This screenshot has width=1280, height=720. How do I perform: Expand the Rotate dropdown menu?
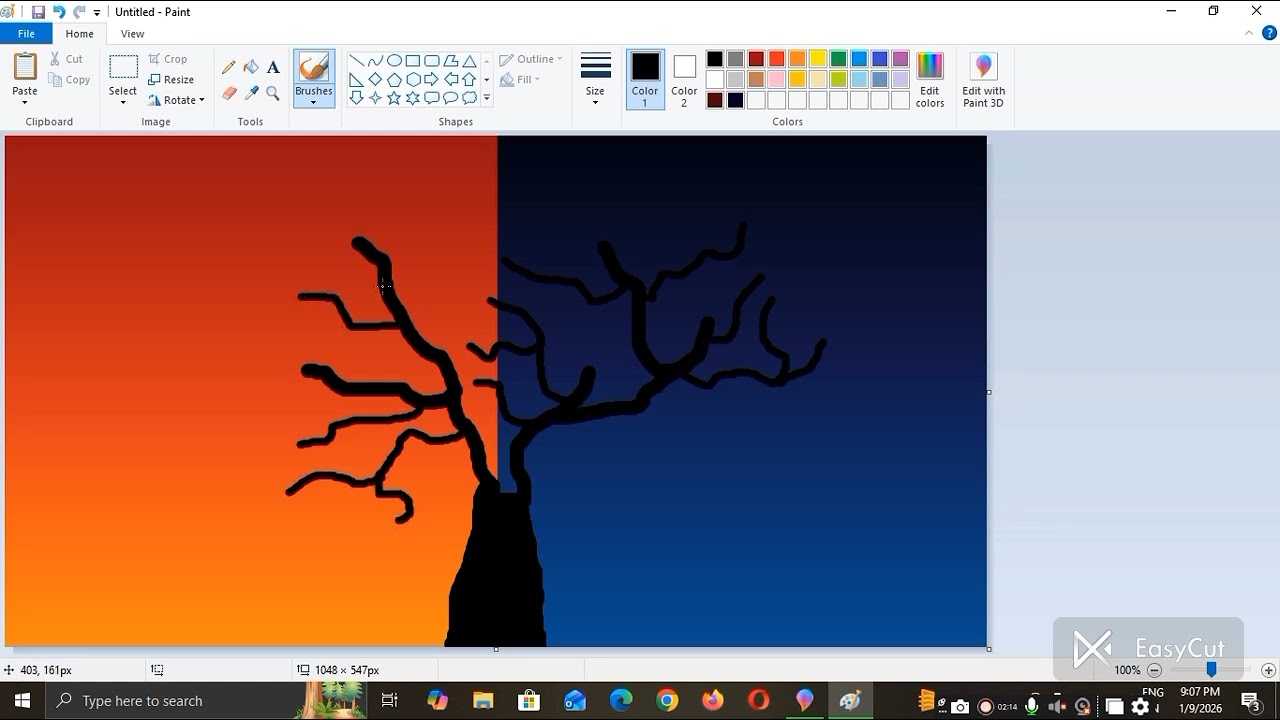coord(201,100)
